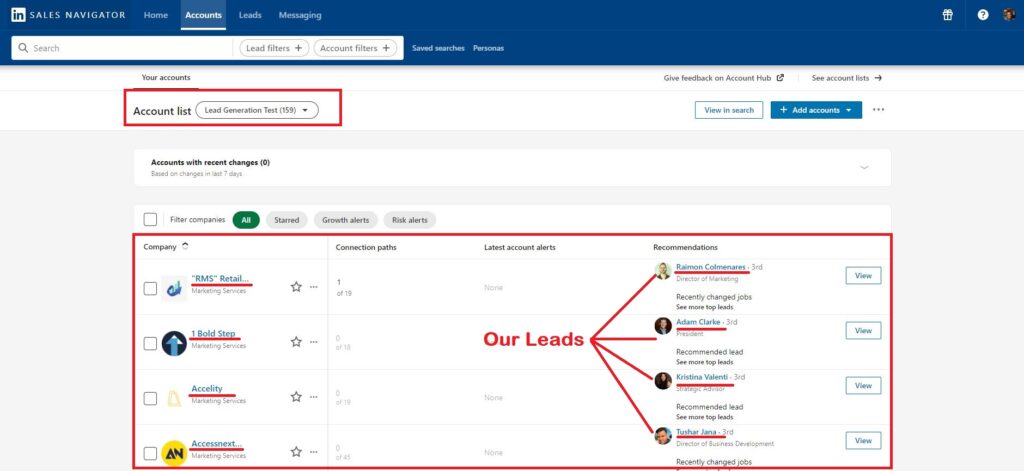Open the profile avatar menu
This screenshot has height=471, width=1024.
1009,14
